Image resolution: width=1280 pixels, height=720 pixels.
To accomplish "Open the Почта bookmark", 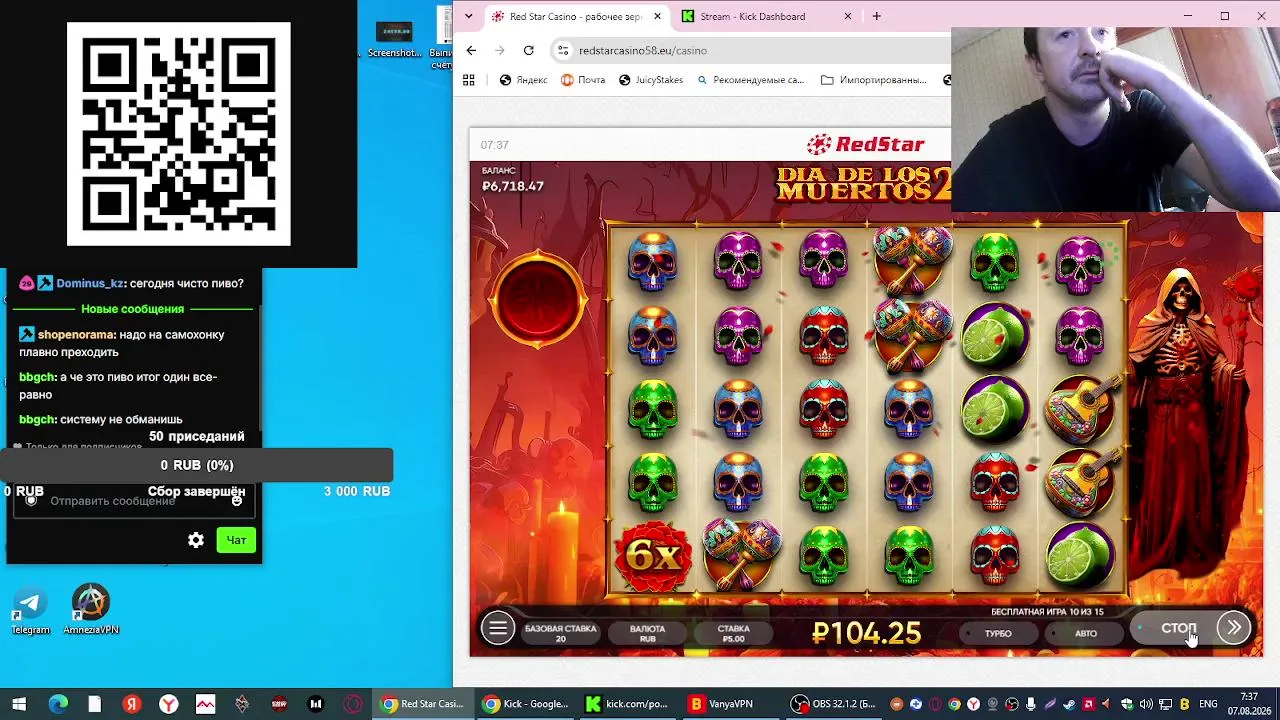I will click(583, 80).
